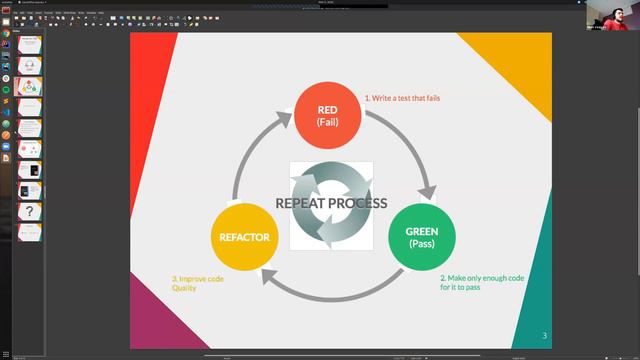Open the Help menu

pos(101,13)
